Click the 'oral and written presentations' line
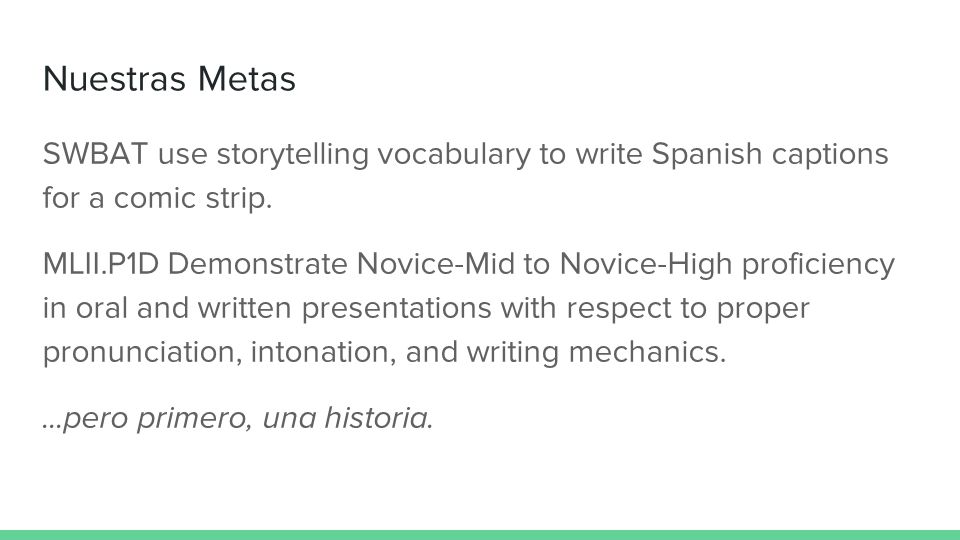 click(426, 309)
